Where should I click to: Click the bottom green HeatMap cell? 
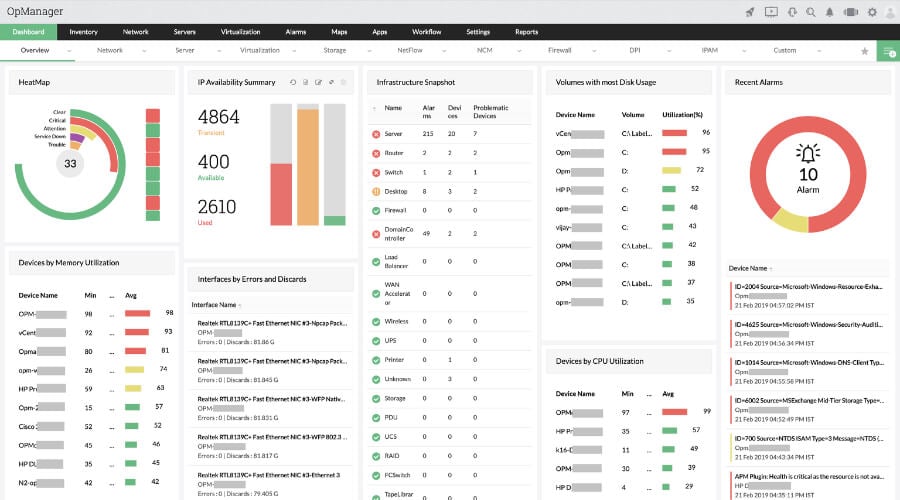(153, 216)
